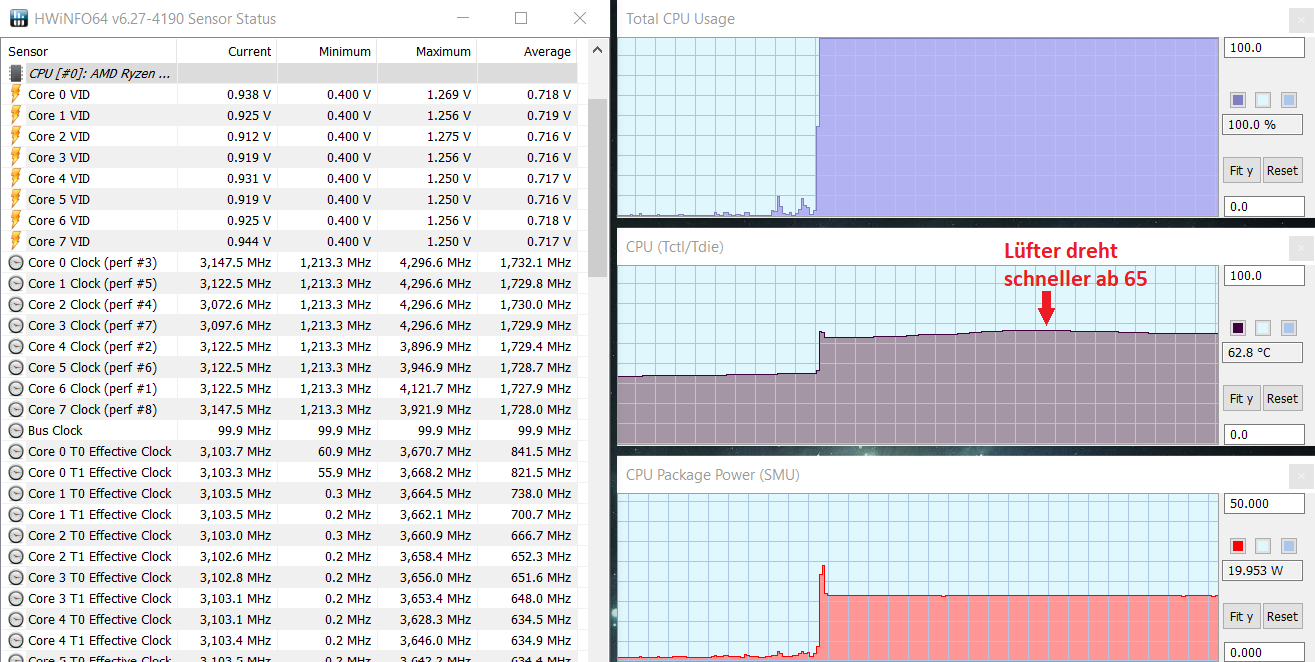Click the 100.0 maximum field of CPU (Tctl/Tdie)
Image resolution: width=1315 pixels, height=662 pixels.
(x=1263, y=276)
